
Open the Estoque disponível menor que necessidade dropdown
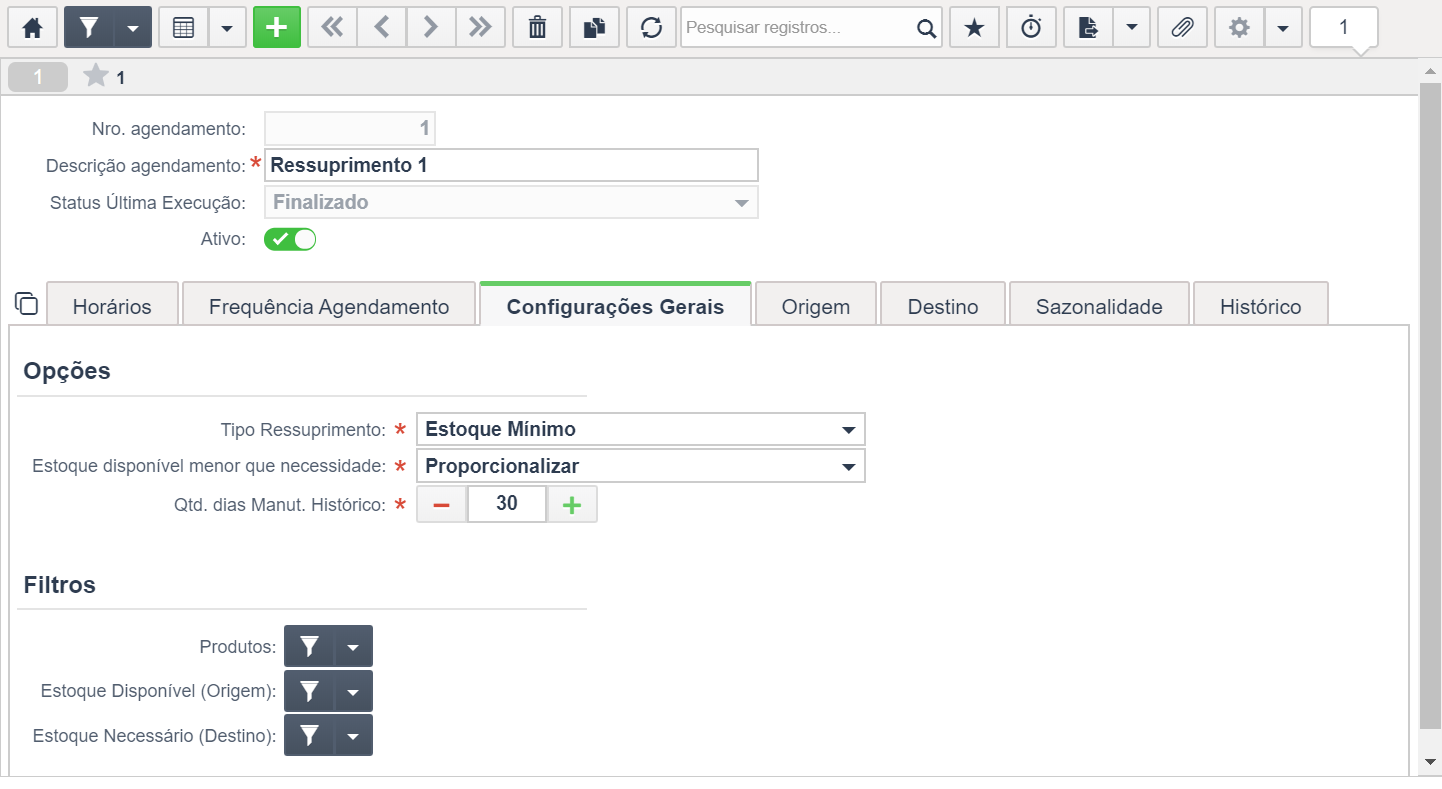coord(640,466)
